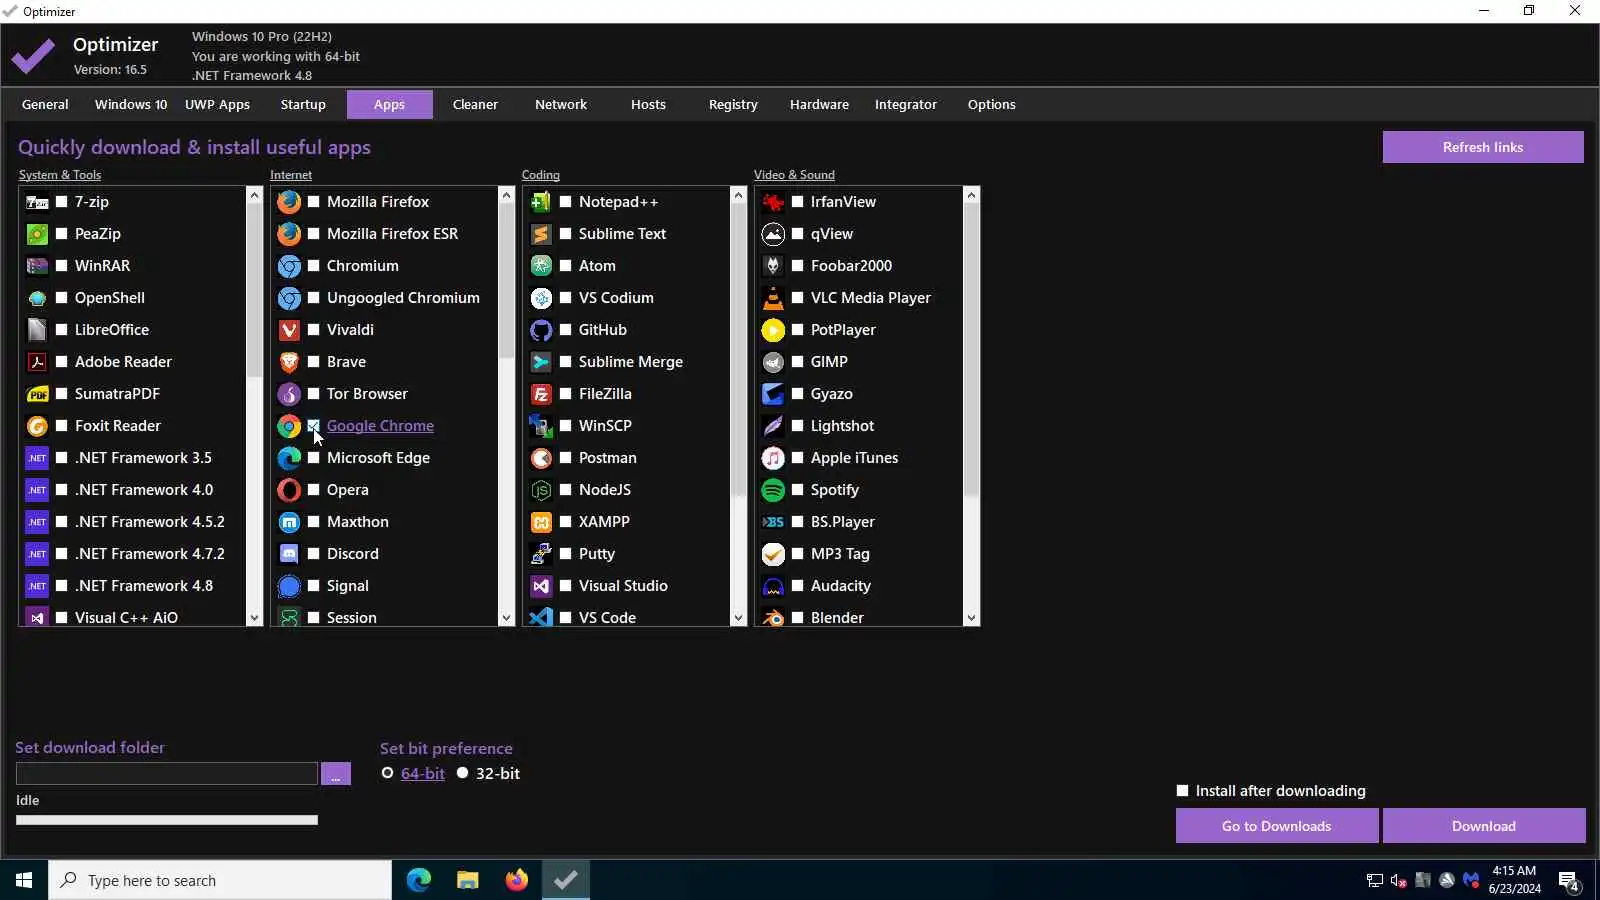Click the Notepad++ icon
The width and height of the screenshot is (1600, 900).
click(541, 202)
